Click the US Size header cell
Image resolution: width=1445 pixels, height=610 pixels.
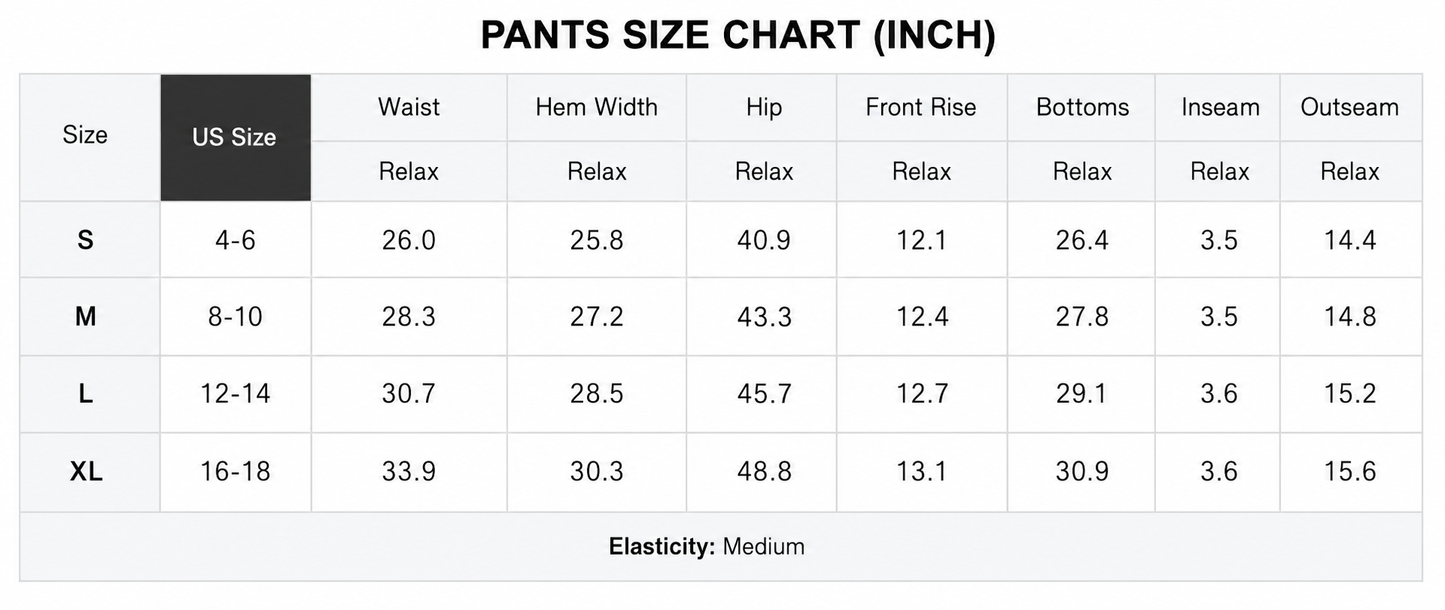235,138
